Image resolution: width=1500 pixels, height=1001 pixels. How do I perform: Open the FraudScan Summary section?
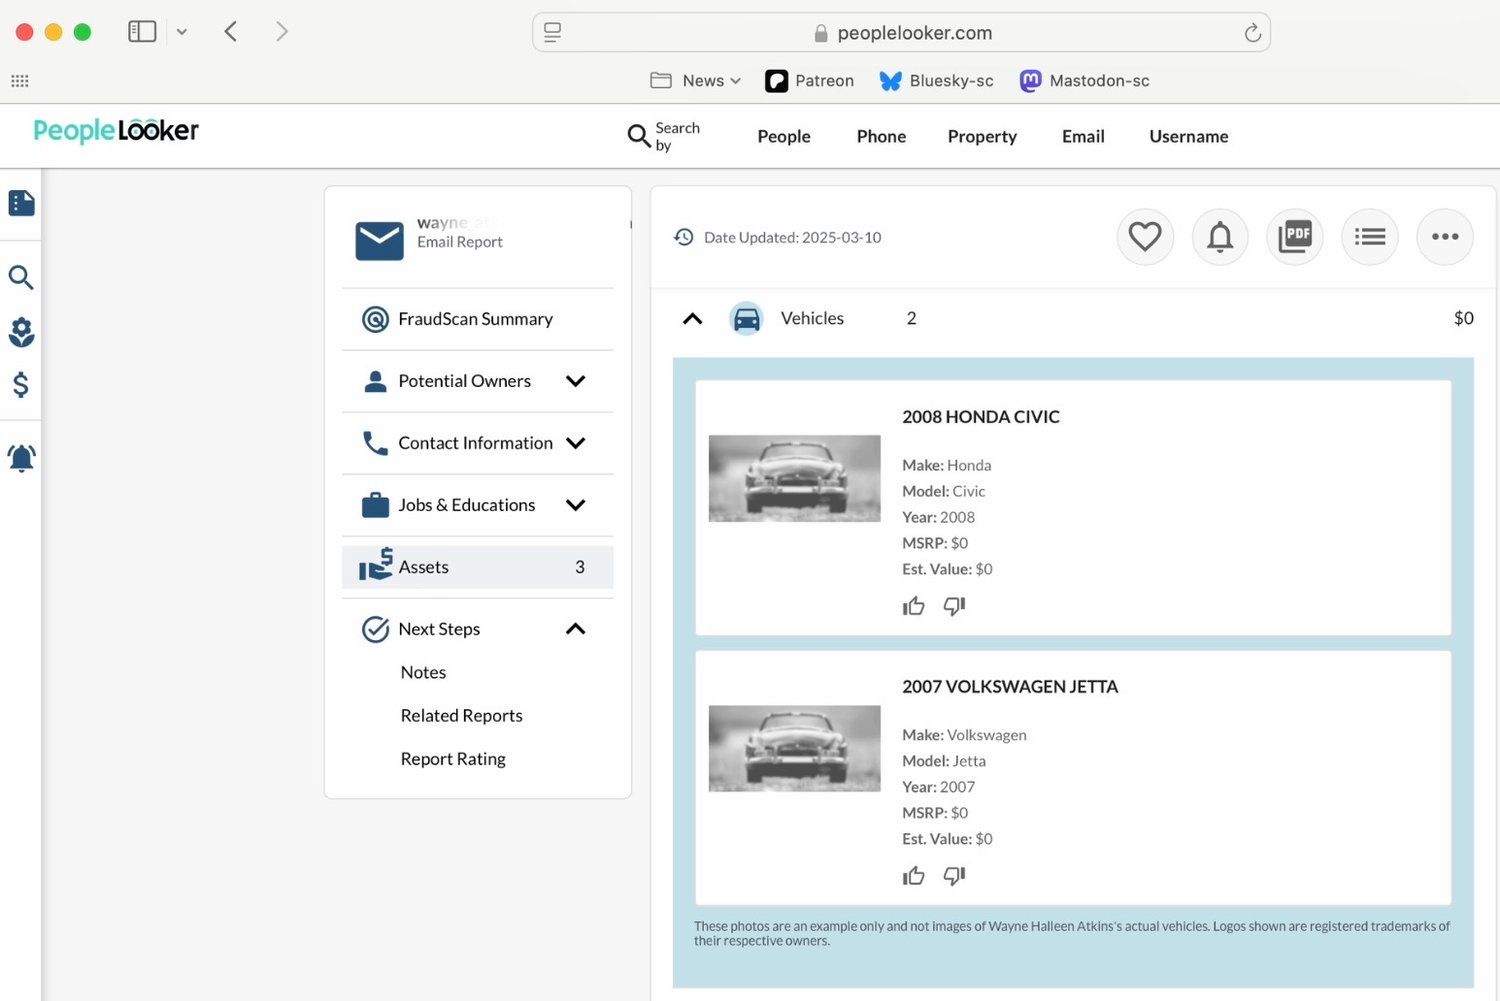pos(478,319)
